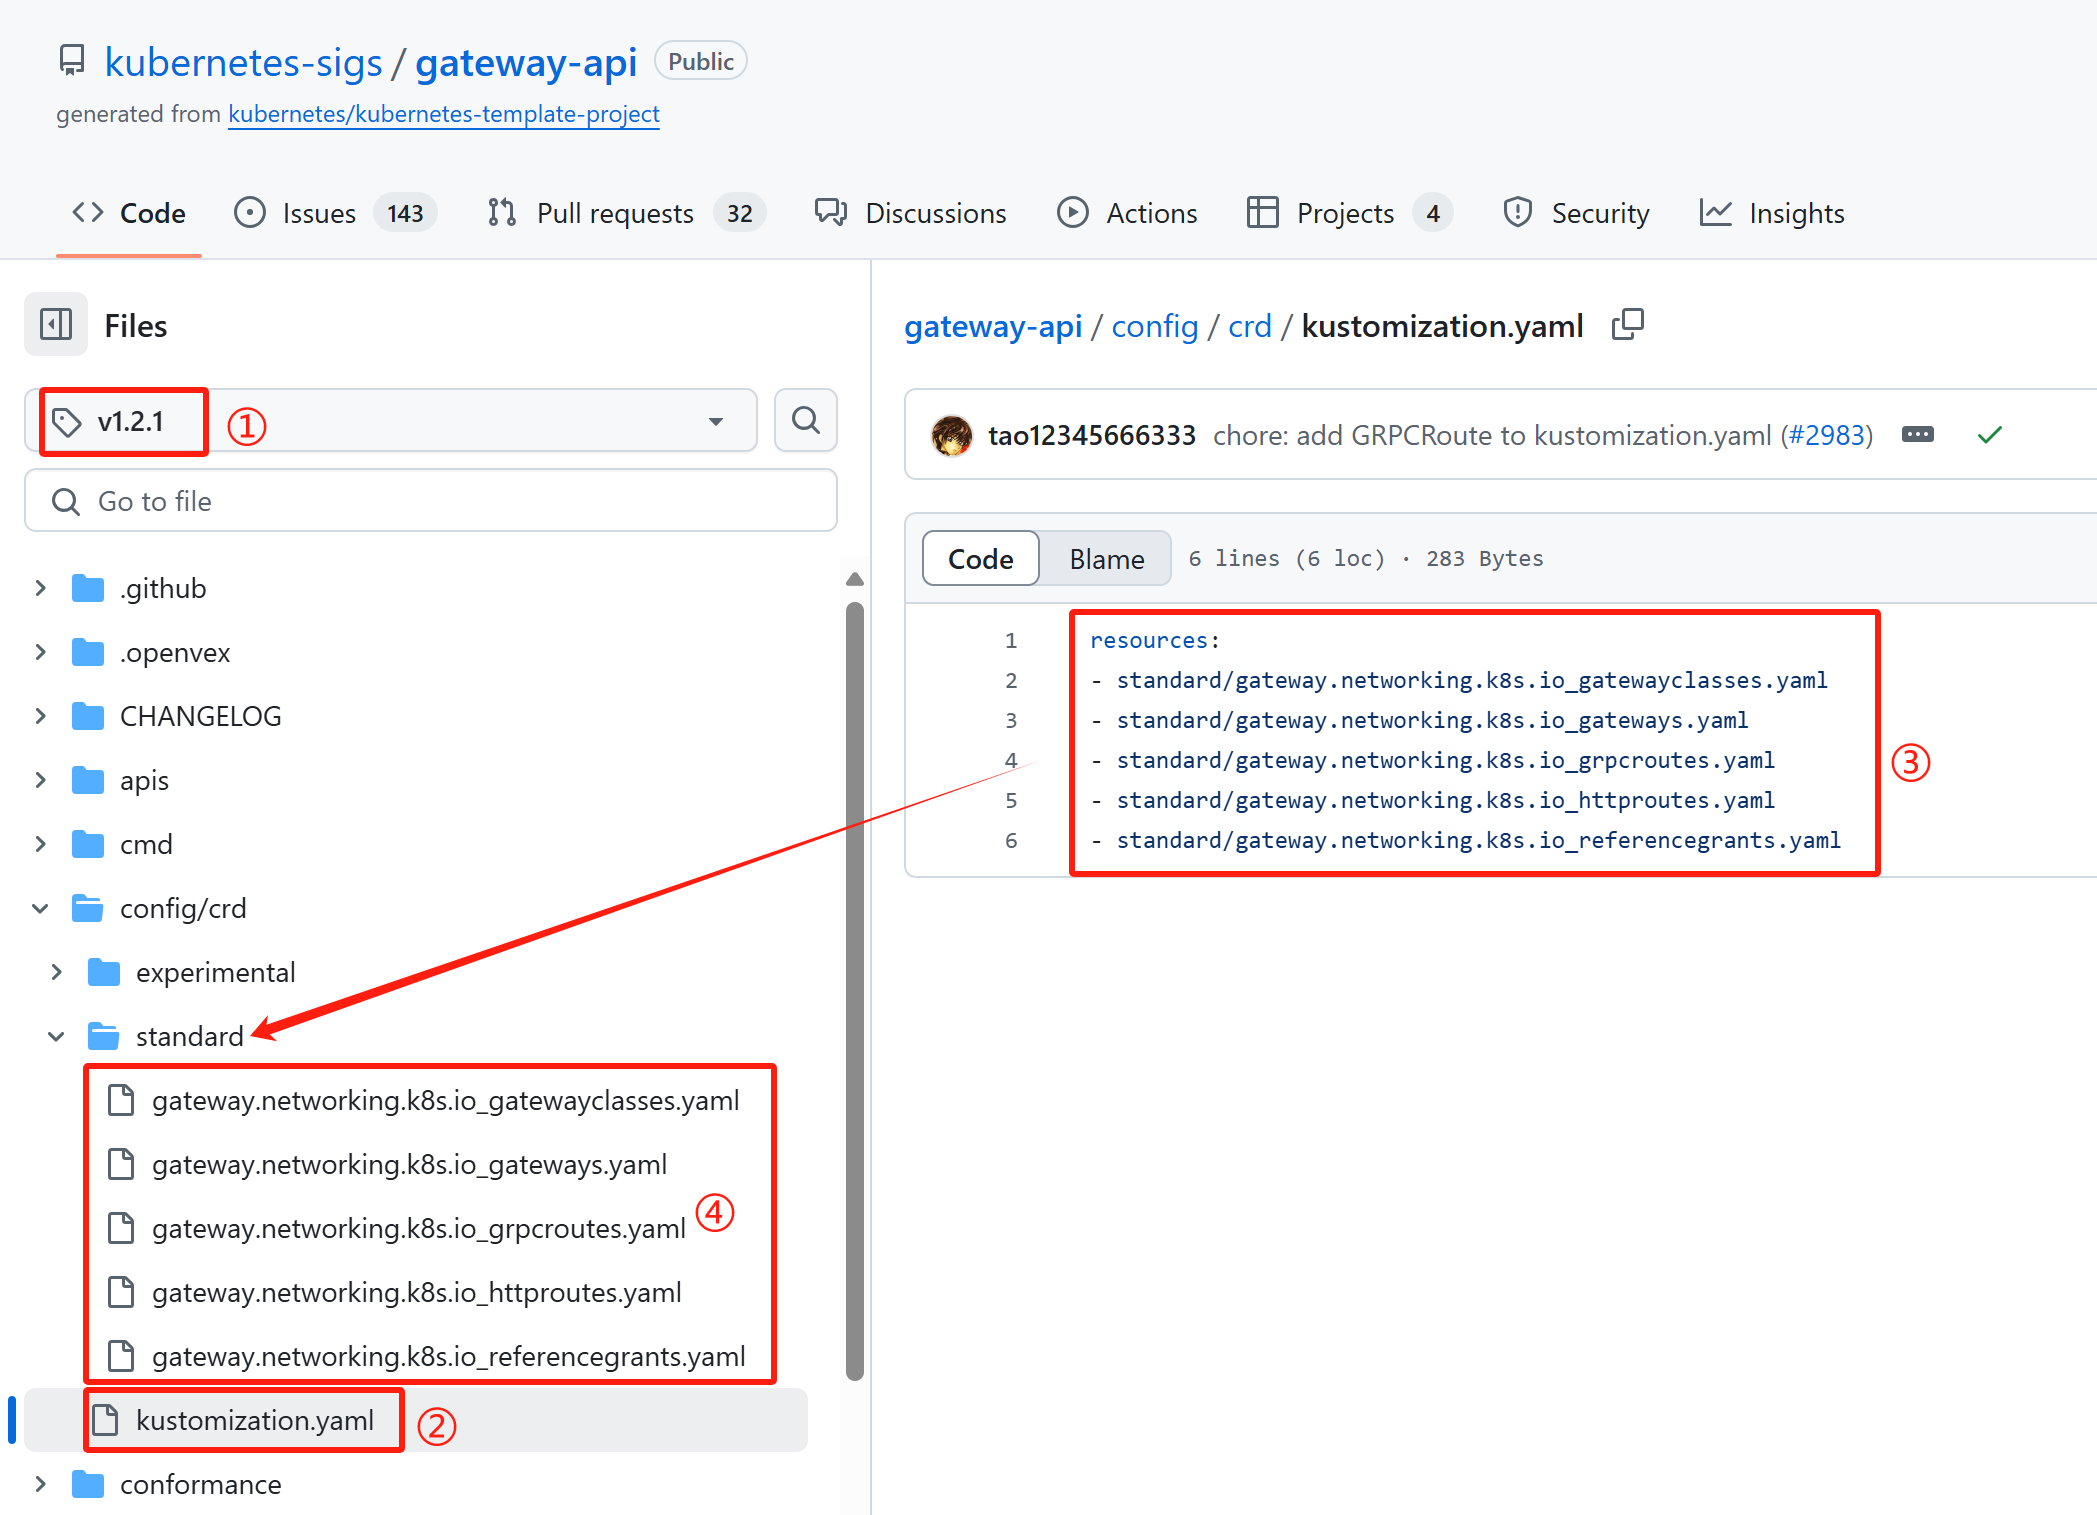This screenshot has width=2097, height=1515.
Task: Switch to the Code view toggle
Action: (x=980, y=559)
